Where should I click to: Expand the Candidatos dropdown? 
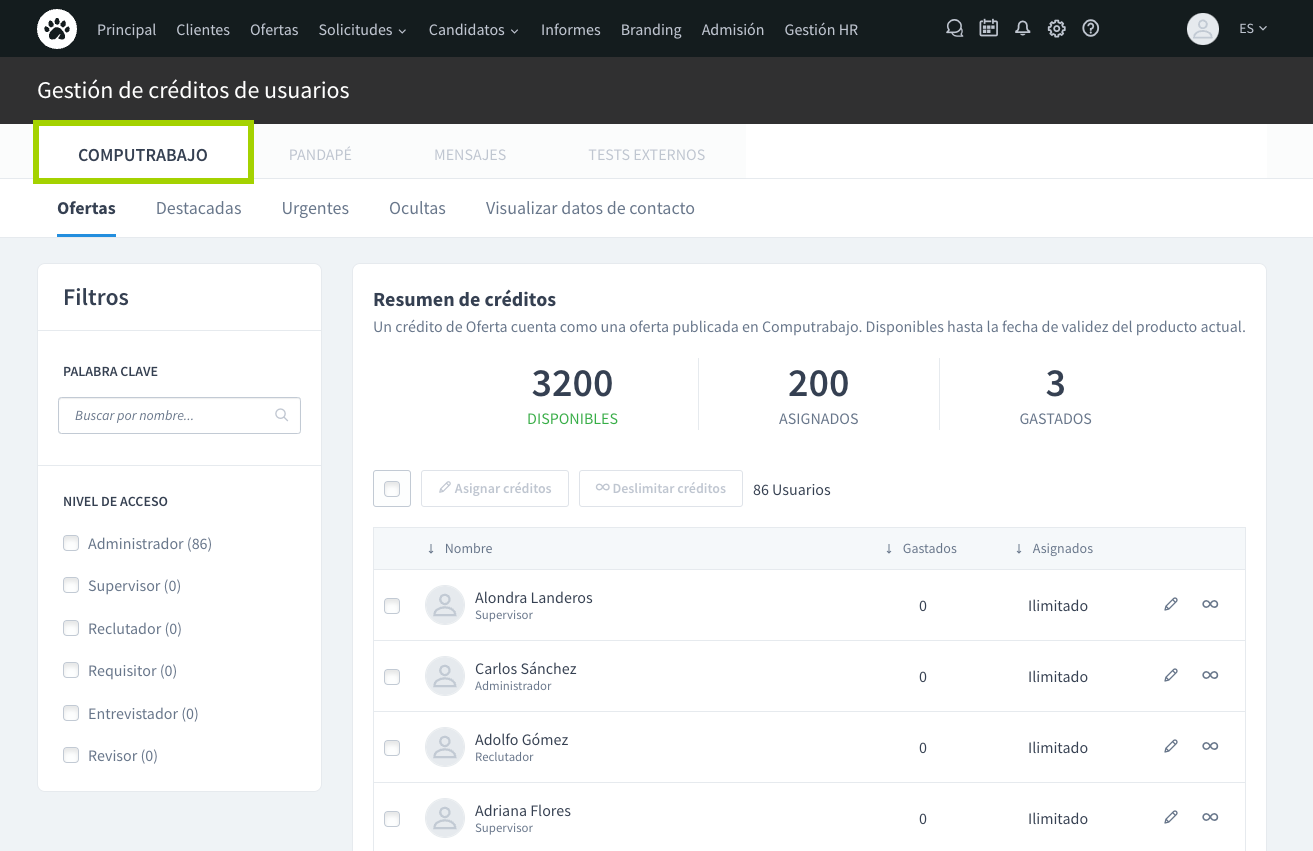click(473, 30)
